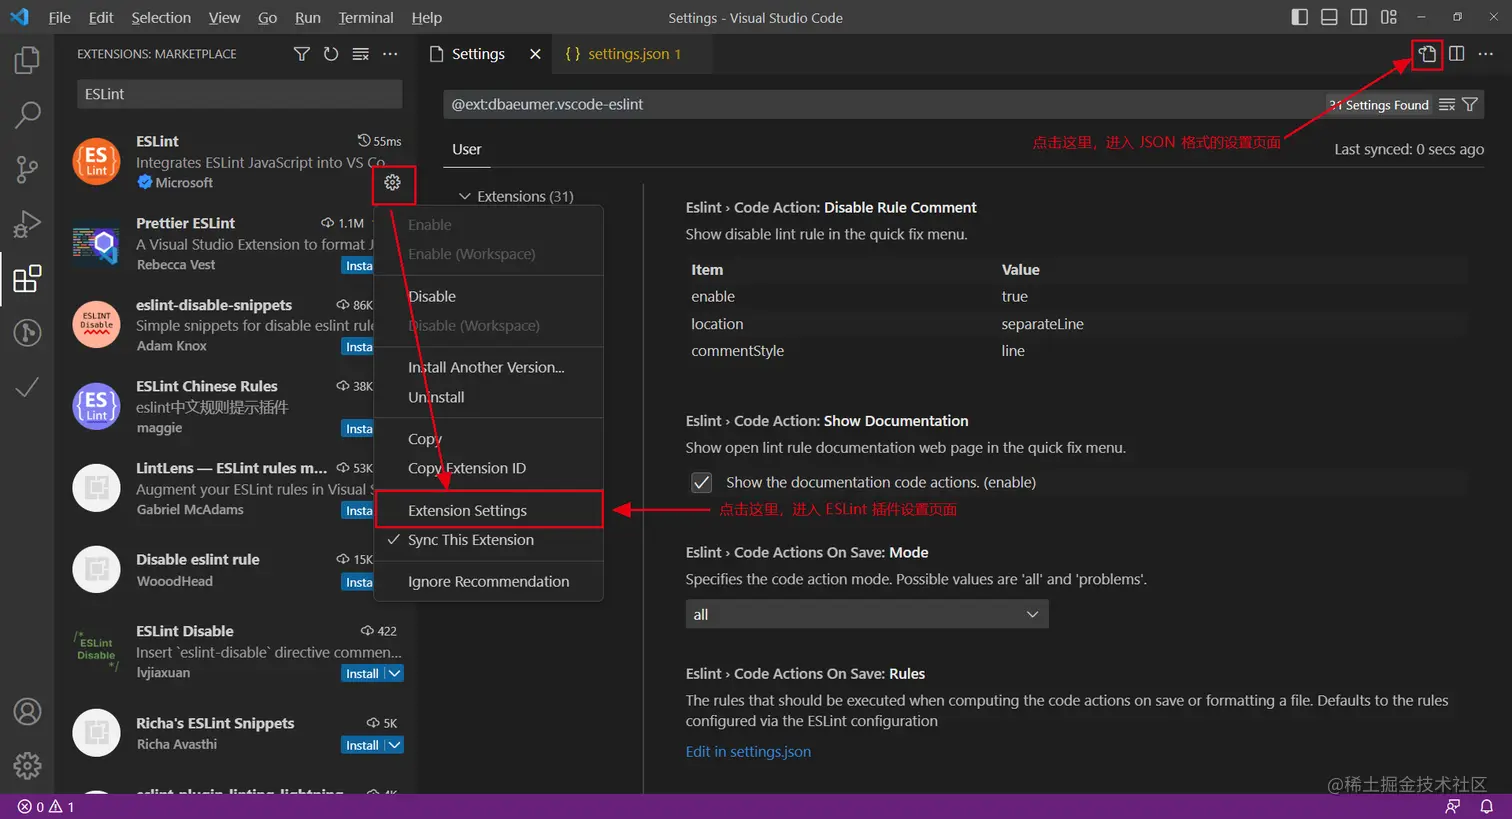Choose Disable in the context menu
Screen dimensions: 1512x819
489,296
